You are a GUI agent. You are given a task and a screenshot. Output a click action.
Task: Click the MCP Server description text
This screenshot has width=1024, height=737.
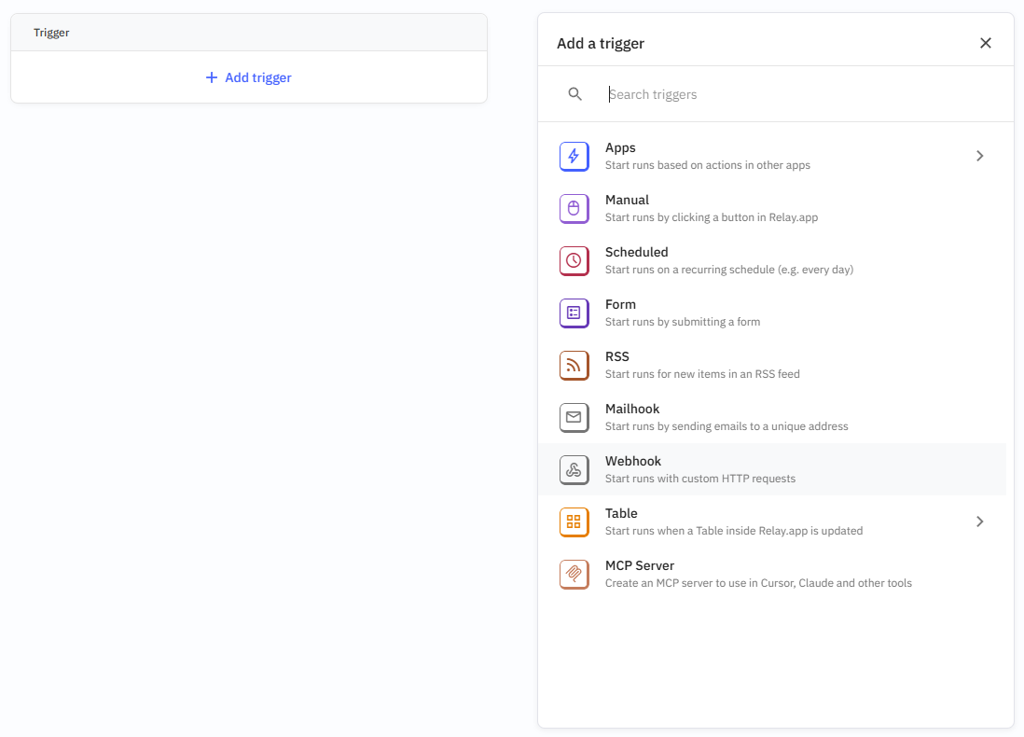tap(758, 583)
